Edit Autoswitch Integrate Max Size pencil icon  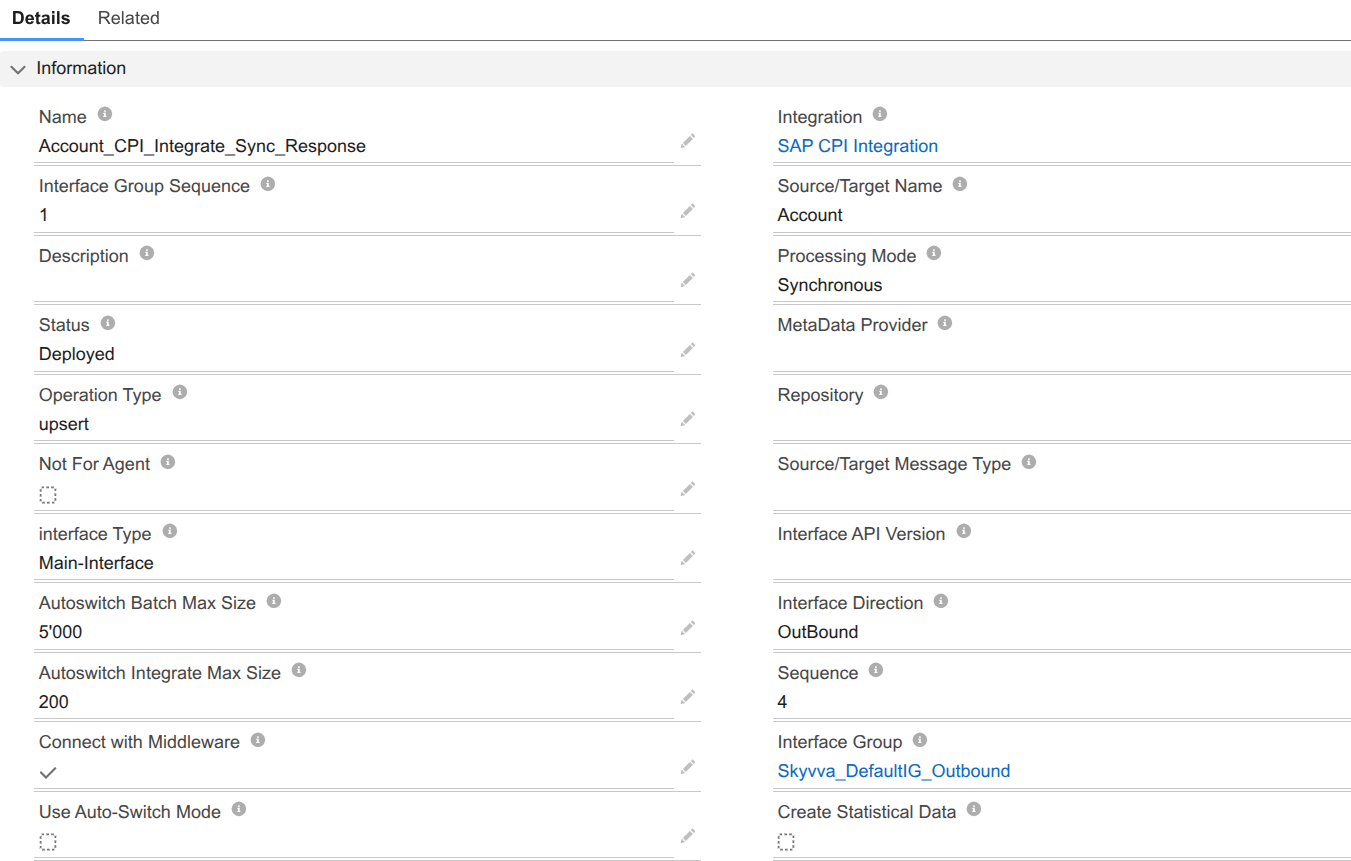[x=688, y=696]
